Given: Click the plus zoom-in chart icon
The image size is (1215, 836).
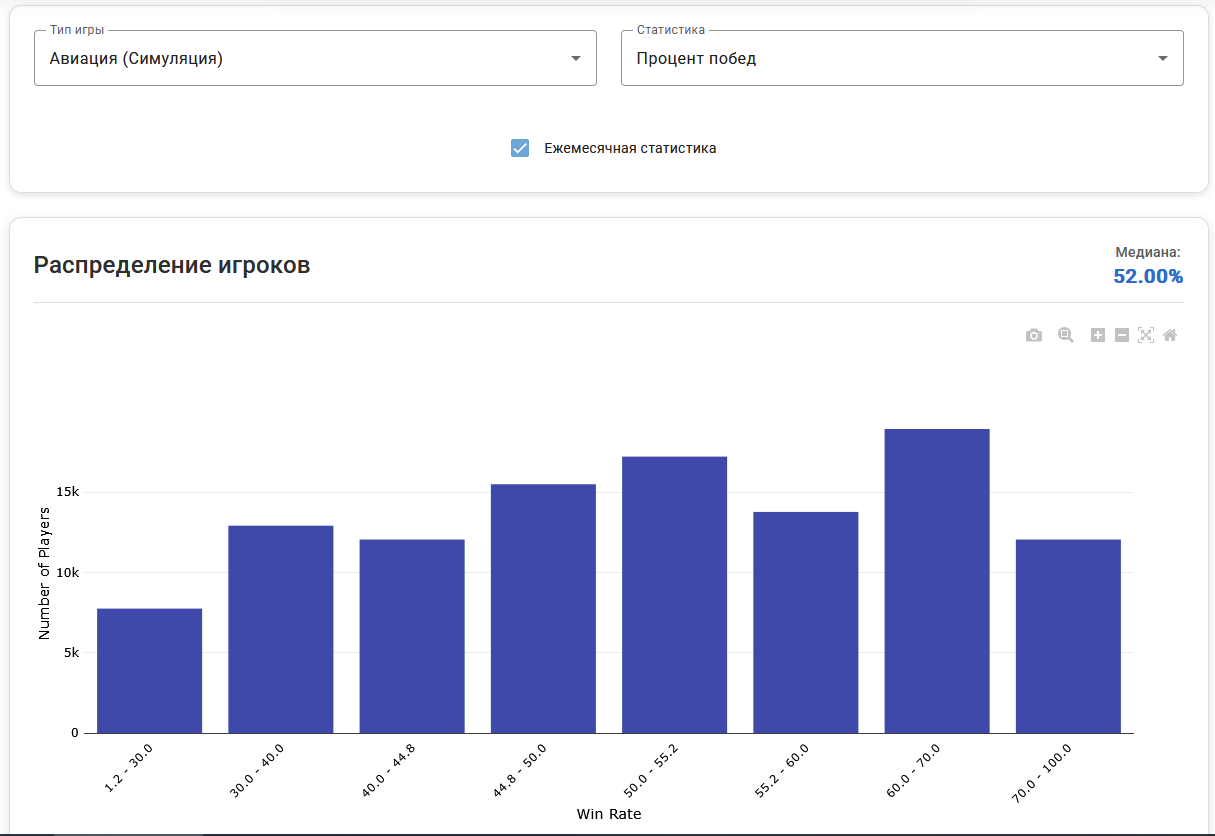Looking at the screenshot, I should coord(1097,336).
